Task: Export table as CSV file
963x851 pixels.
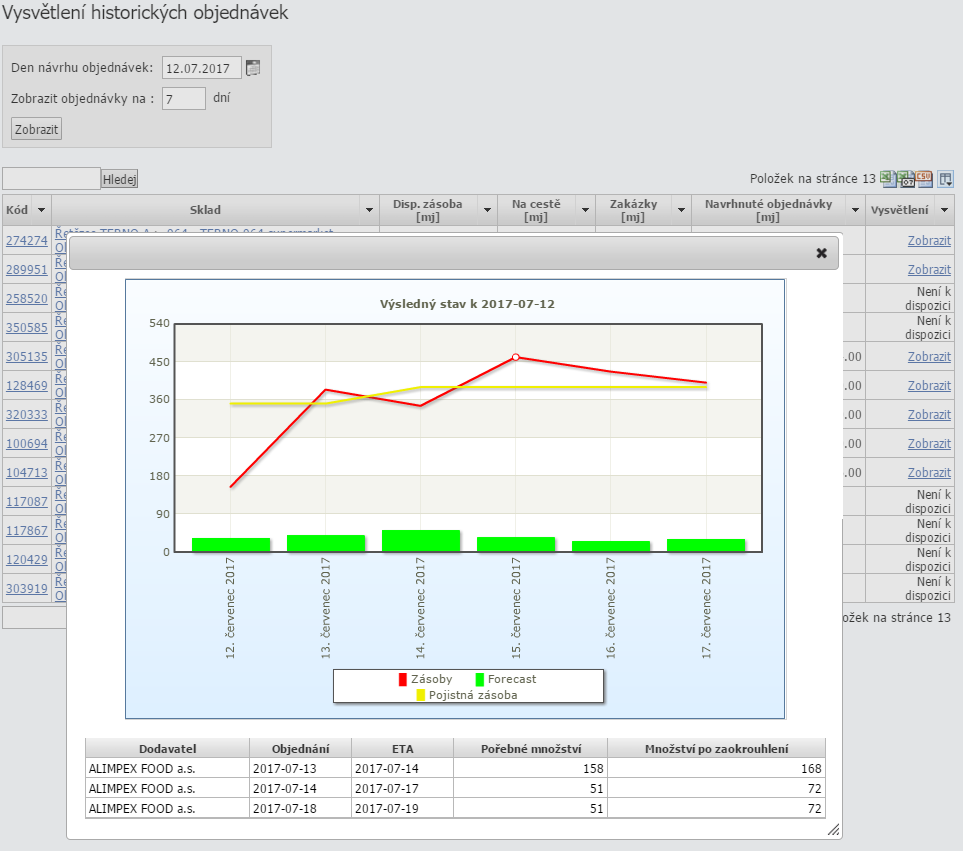Action: click(925, 178)
